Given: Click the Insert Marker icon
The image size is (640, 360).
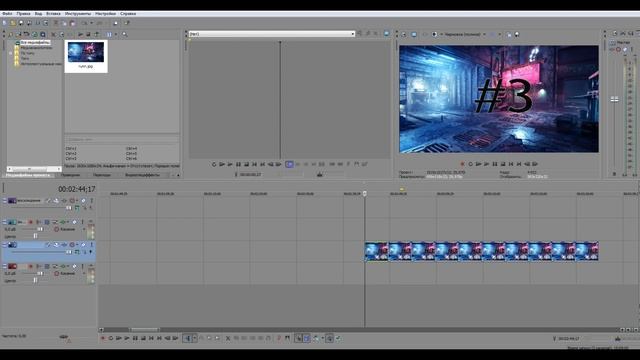Looking at the screenshot, I should coord(279,338).
